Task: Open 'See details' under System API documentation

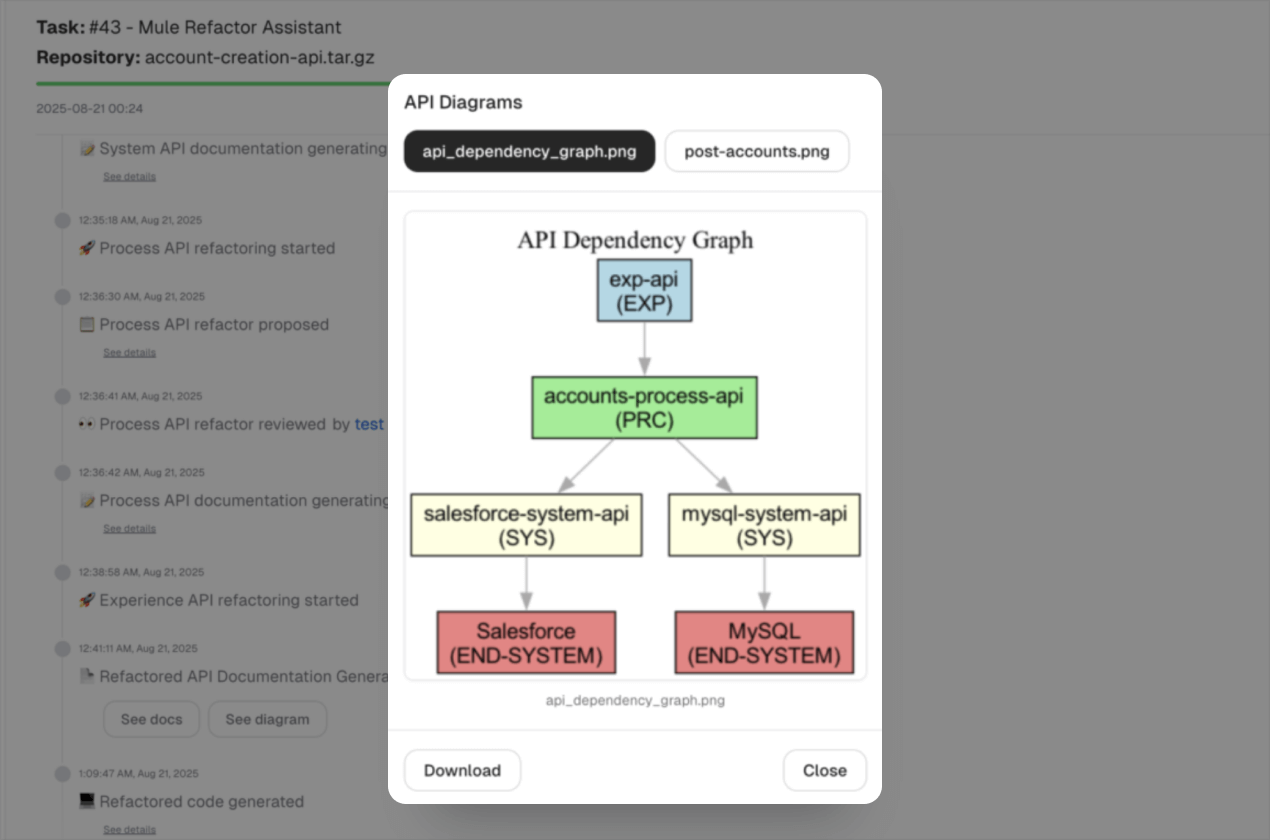Action: click(x=129, y=177)
